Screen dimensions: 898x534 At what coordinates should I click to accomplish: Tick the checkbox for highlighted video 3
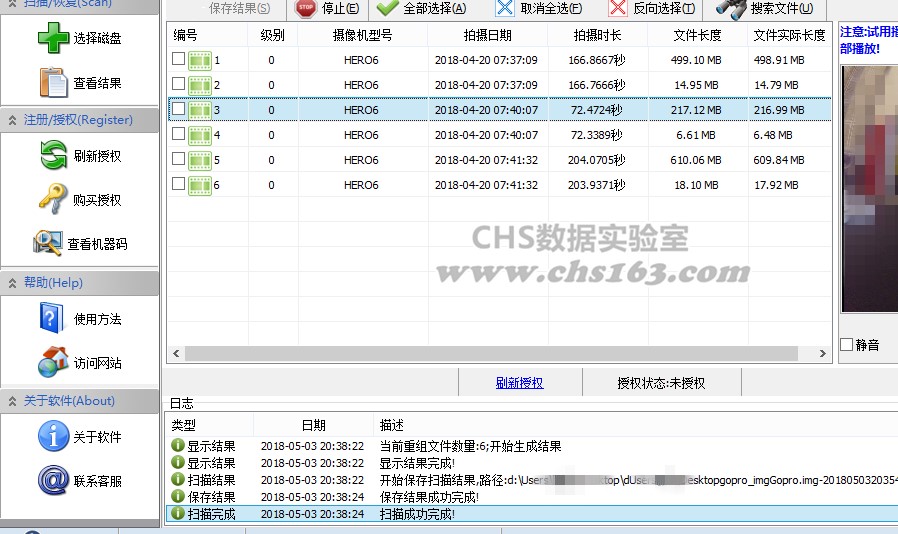pyautogui.click(x=179, y=108)
